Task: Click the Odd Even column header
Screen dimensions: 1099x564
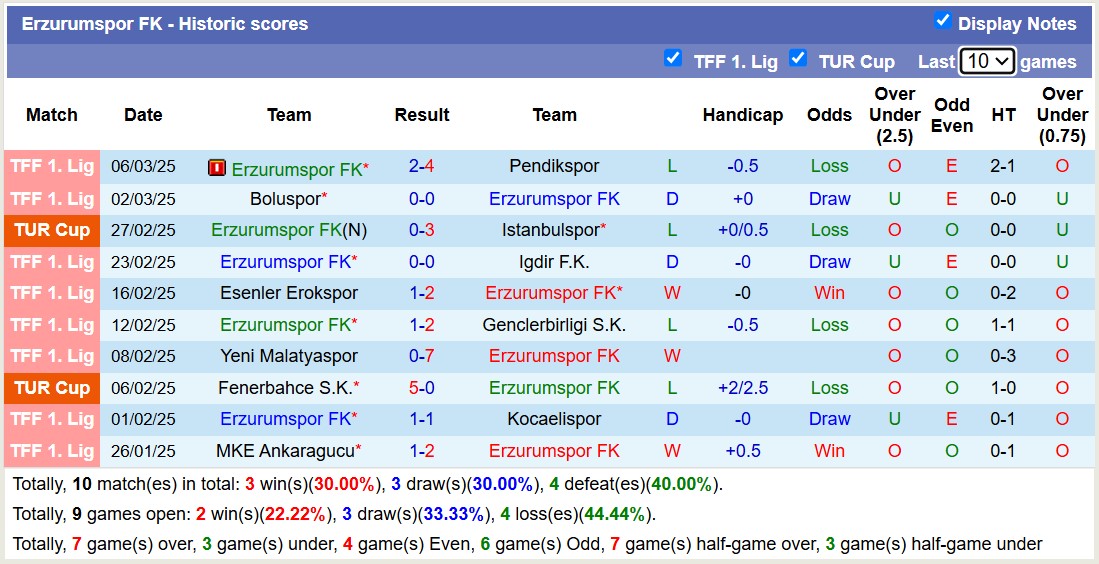Action: click(x=952, y=115)
